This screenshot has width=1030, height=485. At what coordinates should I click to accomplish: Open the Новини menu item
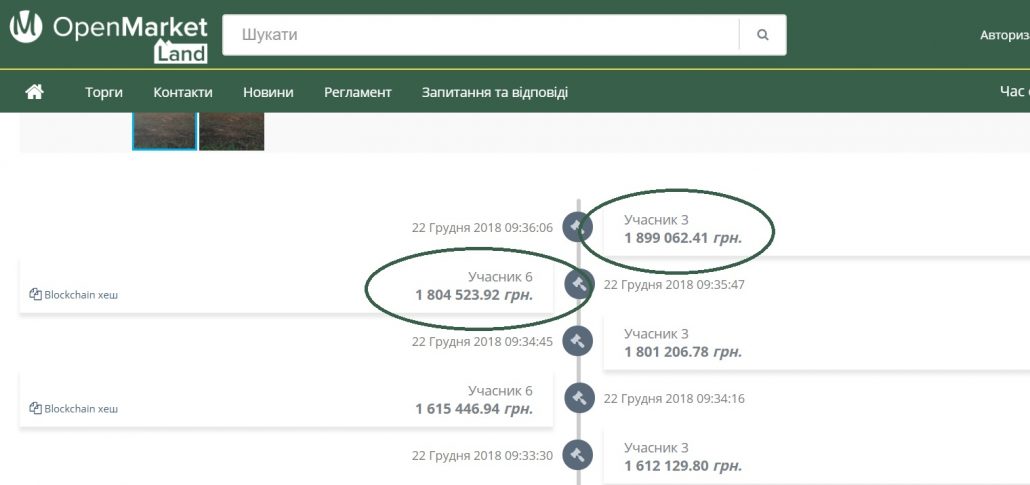pyautogui.click(x=268, y=93)
